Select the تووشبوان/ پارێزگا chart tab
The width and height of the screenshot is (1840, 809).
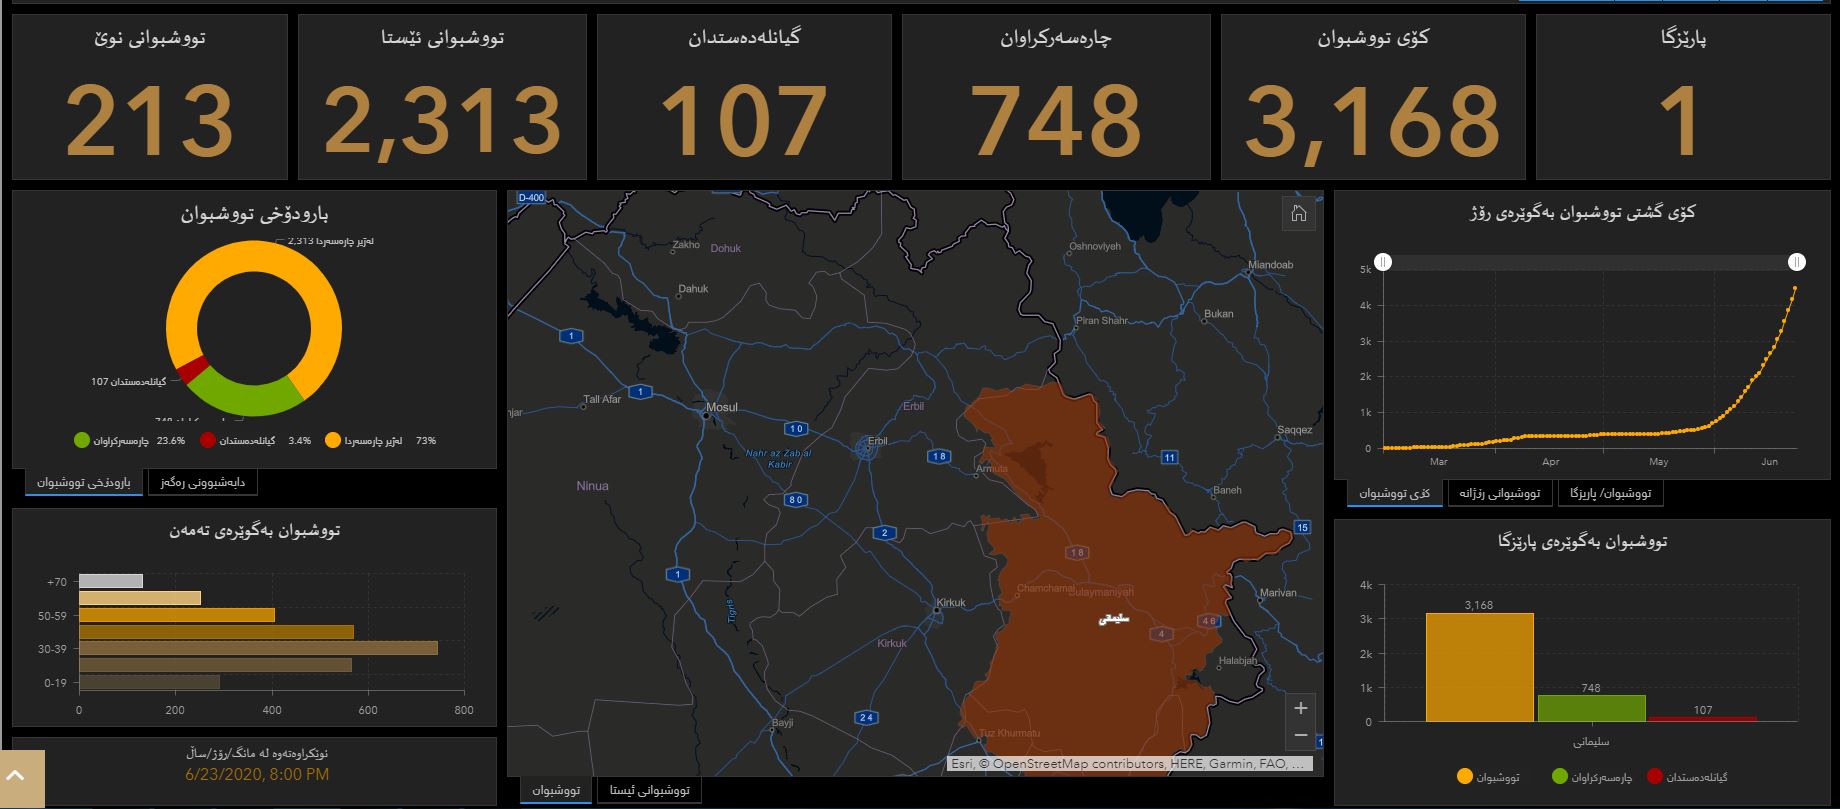click(1609, 493)
